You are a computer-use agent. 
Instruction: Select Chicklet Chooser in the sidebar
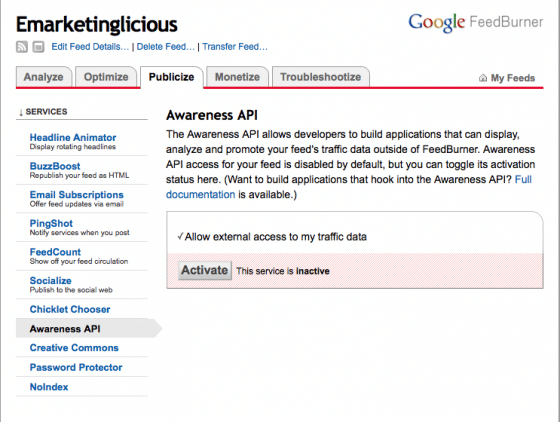point(70,309)
